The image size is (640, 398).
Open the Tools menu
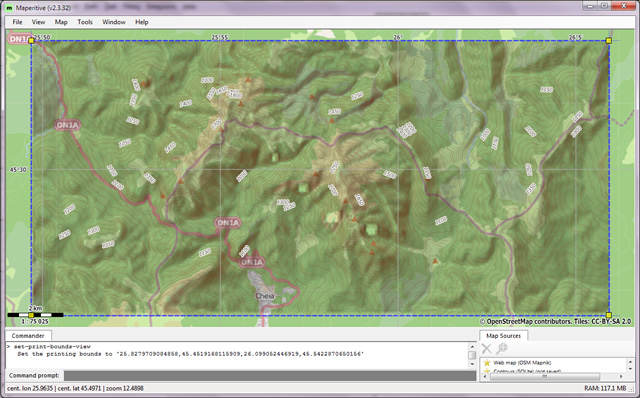pos(85,22)
